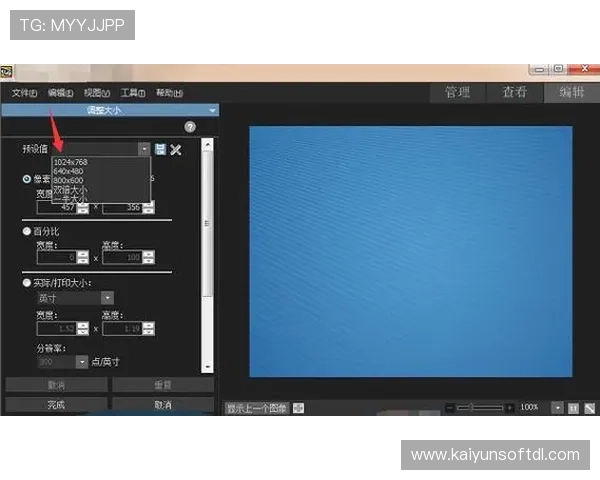Click the delete preset X icon
This screenshot has width=600, height=480.
click(176, 150)
